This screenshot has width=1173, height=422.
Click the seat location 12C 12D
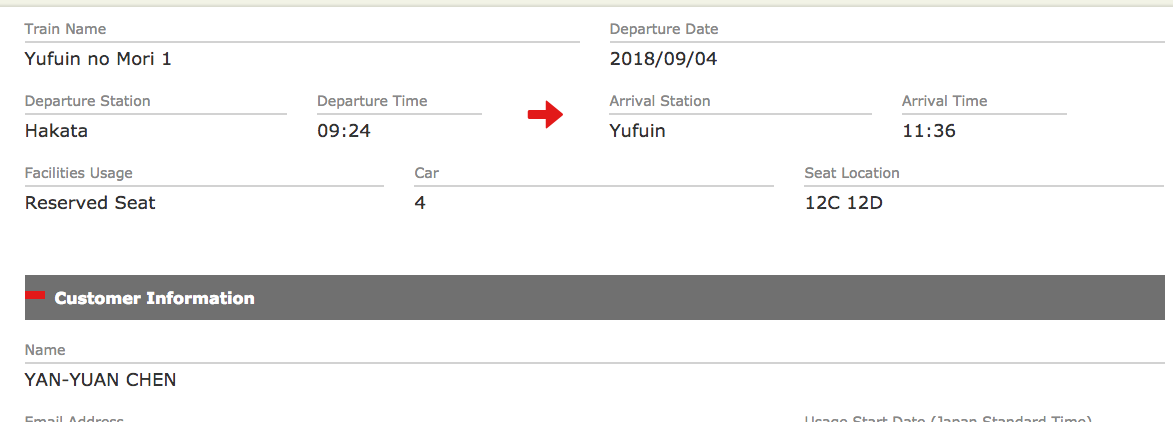click(x=844, y=203)
